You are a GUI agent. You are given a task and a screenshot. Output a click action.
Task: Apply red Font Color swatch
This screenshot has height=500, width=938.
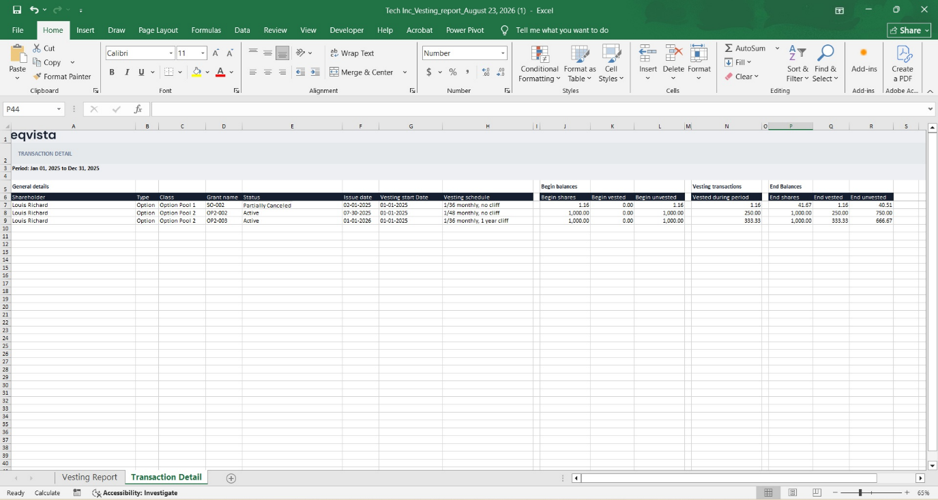[220, 72]
